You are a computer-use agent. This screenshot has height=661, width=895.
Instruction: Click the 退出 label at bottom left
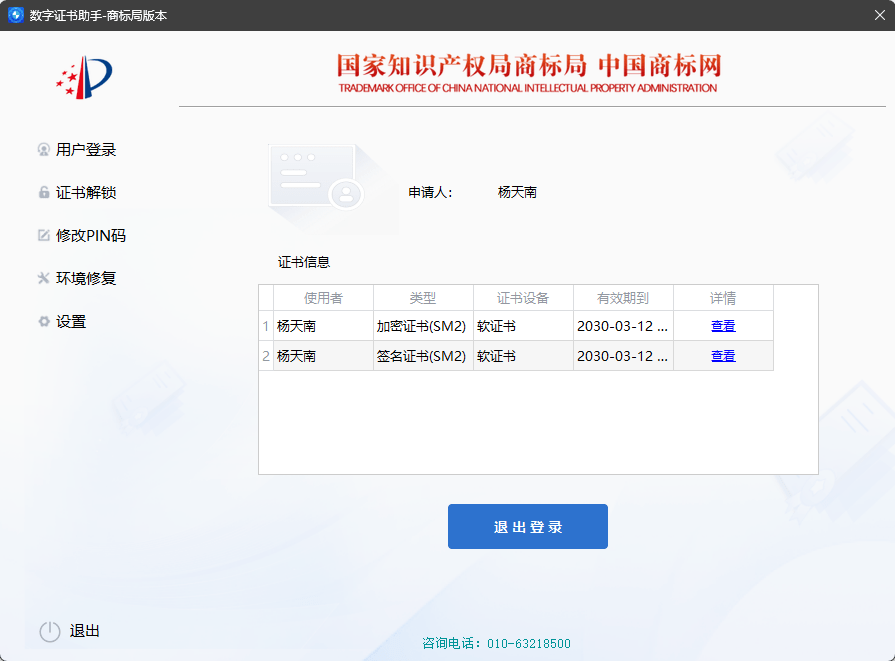(x=84, y=631)
